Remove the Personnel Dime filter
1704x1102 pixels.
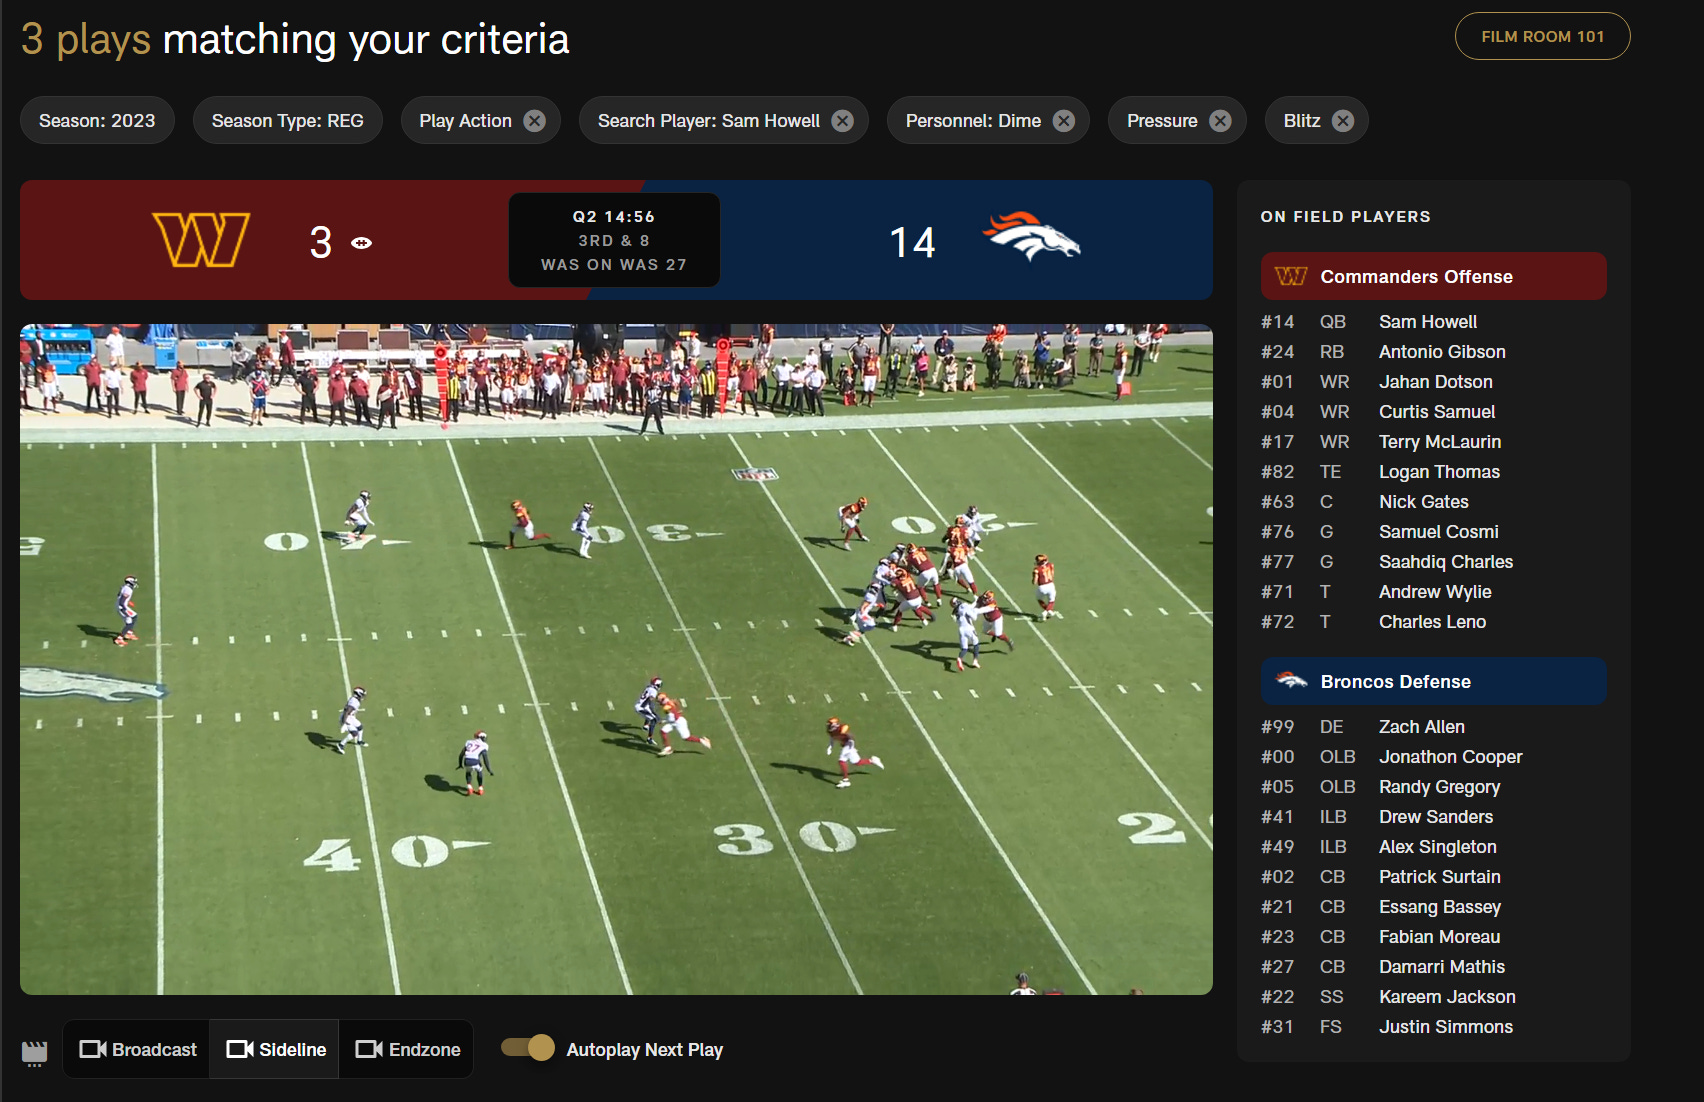click(1064, 121)
